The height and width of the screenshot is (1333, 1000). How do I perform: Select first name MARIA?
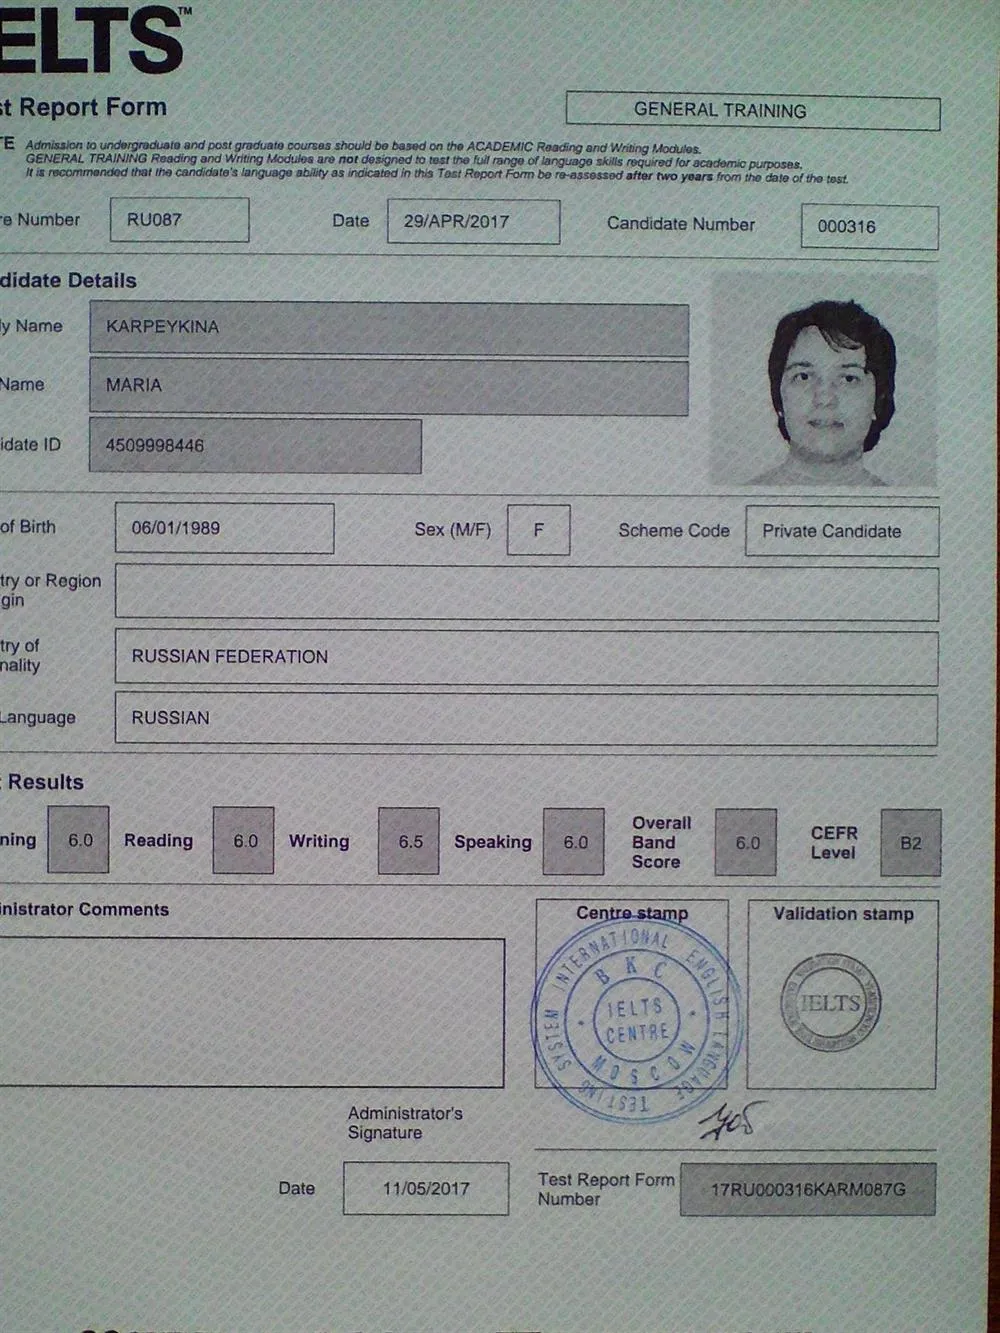pos(389,387)
